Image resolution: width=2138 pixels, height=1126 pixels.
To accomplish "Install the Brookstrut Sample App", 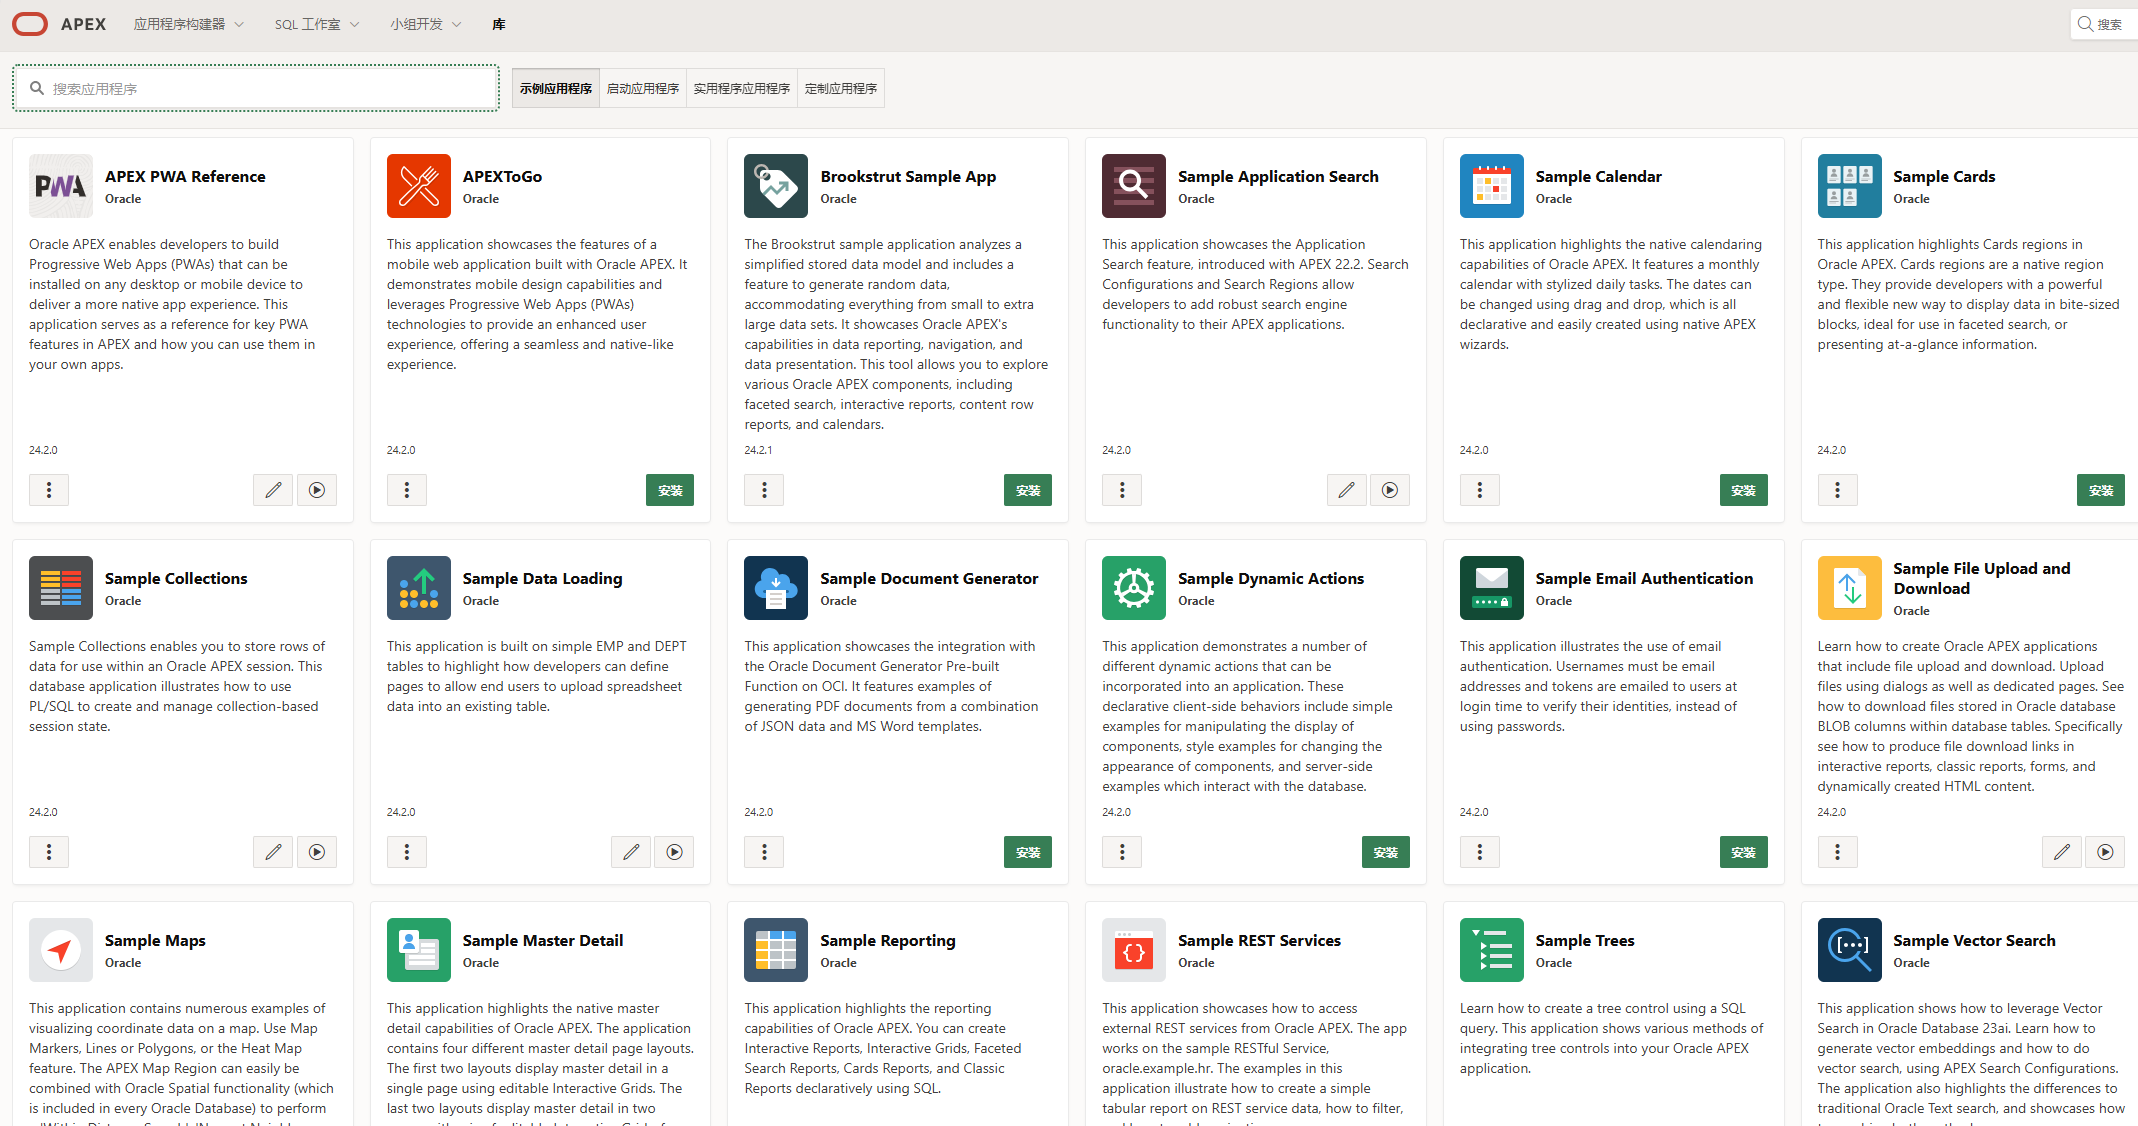I will coord(1028,490).
